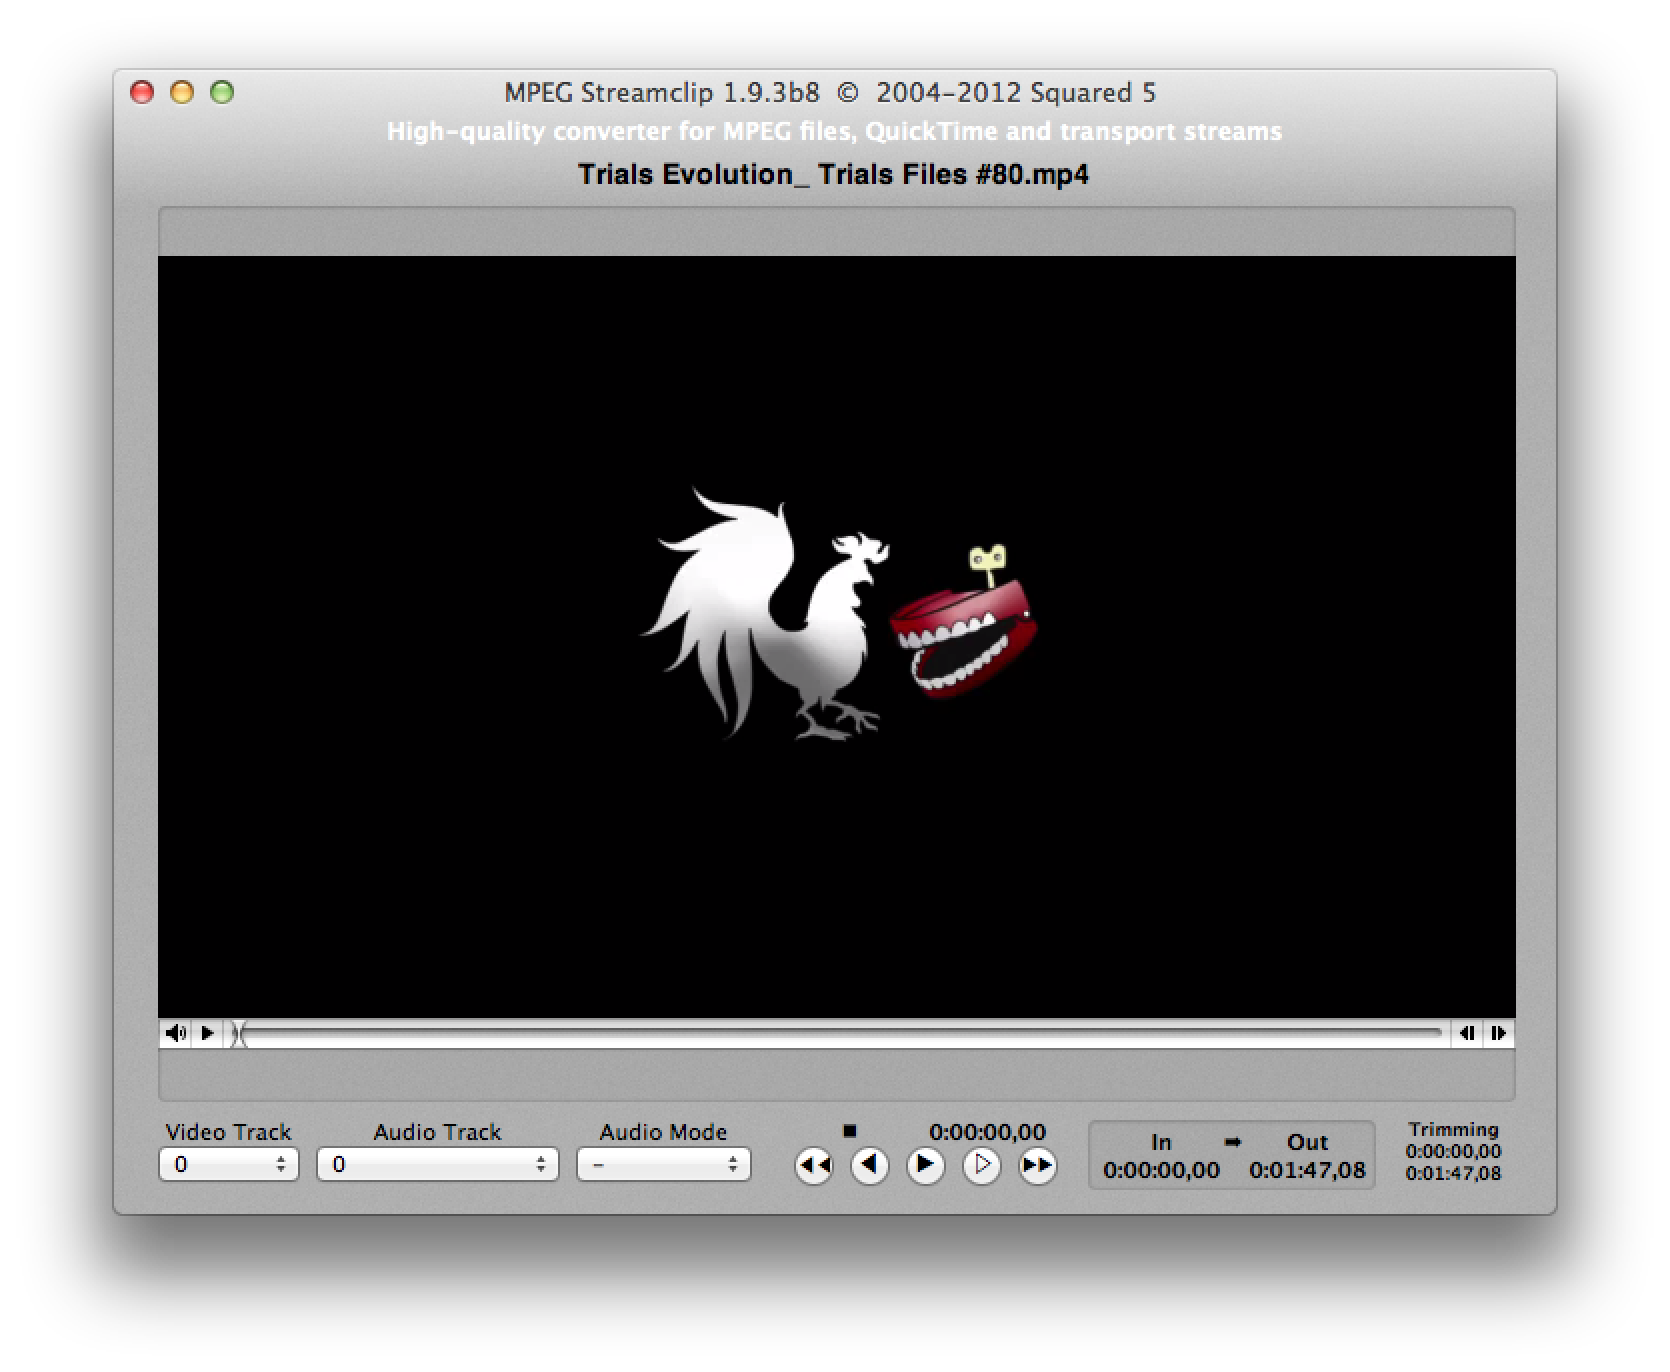Viewport: 1670px width, 1372px height.
Task: Play selection with the outlined play button
Action: coord(982,1165)
